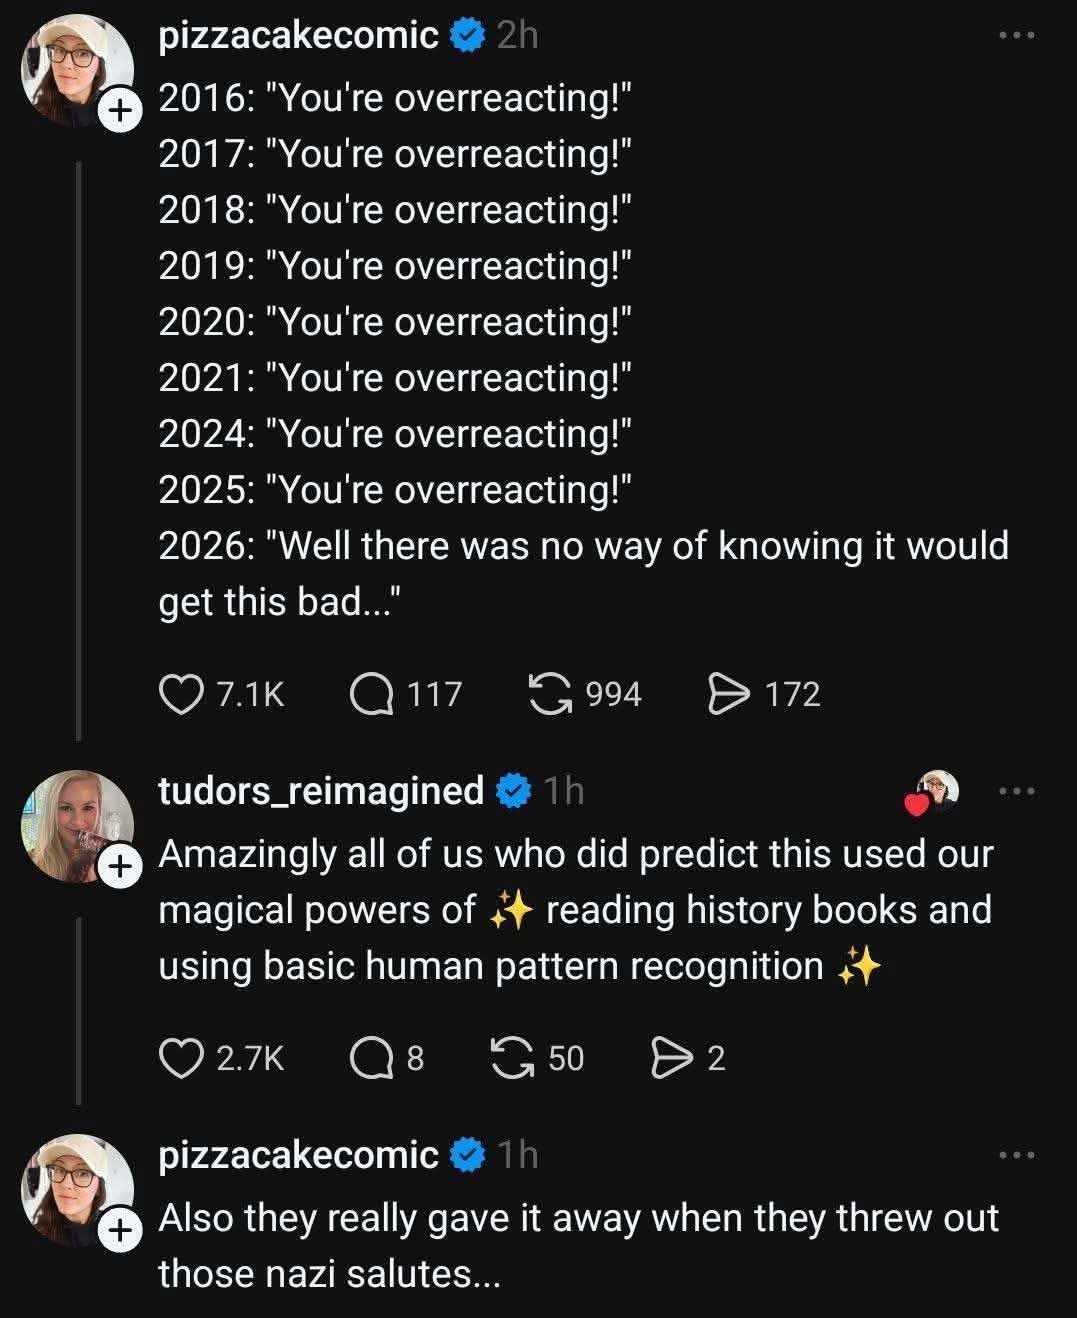Open pizzacakecomic profile from top username
The image size is (1077, 1318).
[x=298, y=36]
